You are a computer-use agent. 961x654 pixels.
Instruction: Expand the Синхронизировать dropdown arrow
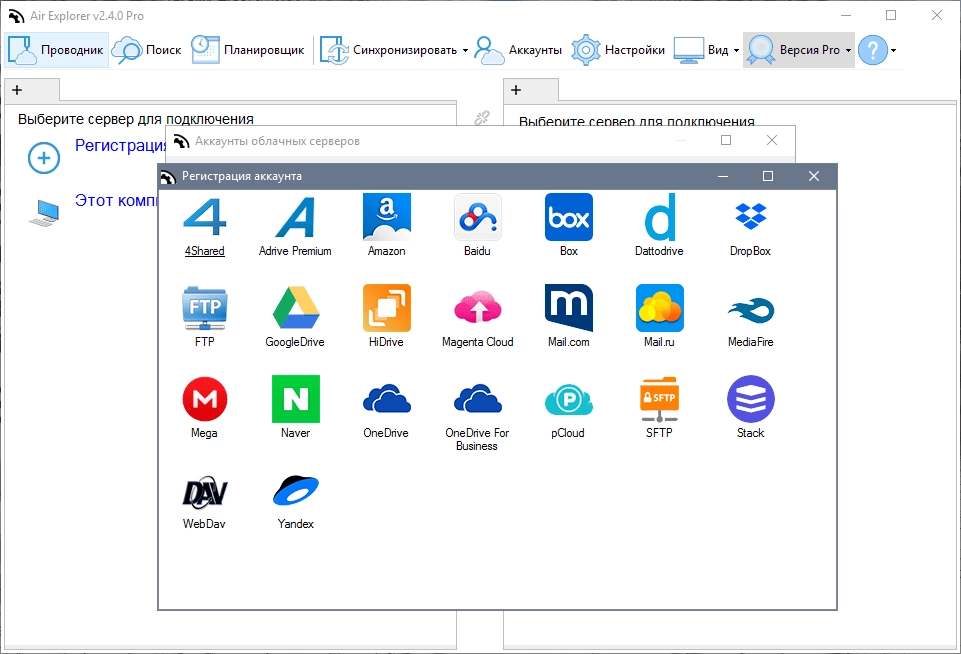[x=465, y=51]
